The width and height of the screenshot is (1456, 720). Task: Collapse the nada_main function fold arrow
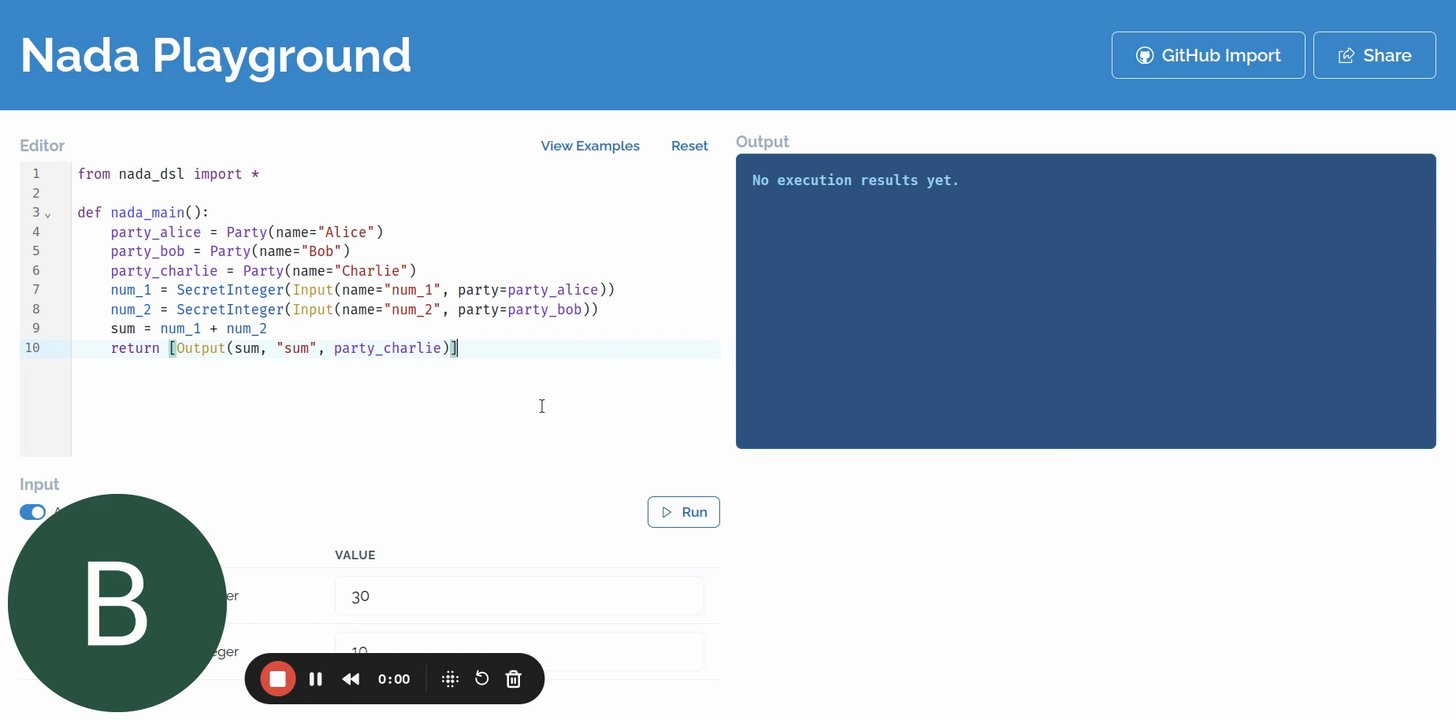(48, 214)
